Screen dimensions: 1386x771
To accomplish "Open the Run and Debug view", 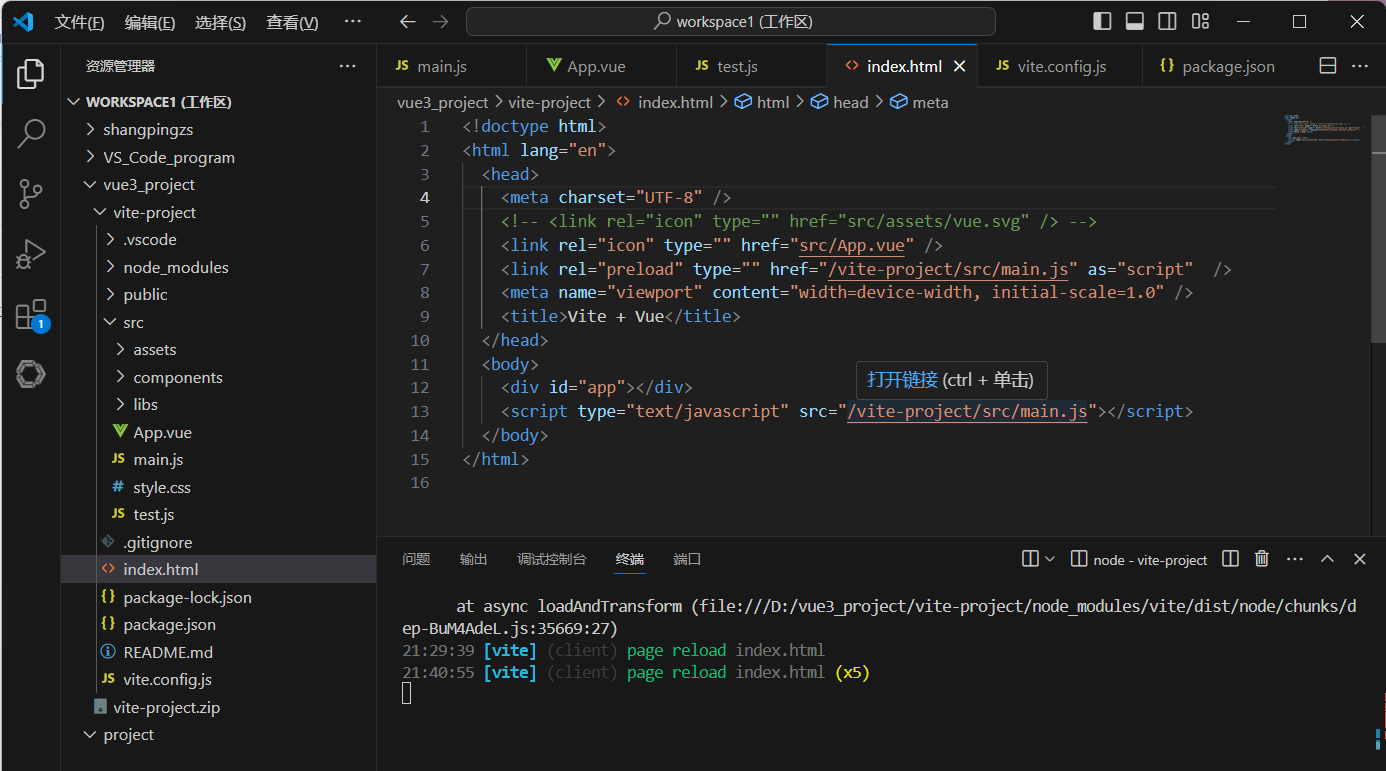I will pyautogui.click(x=31, y=254).
